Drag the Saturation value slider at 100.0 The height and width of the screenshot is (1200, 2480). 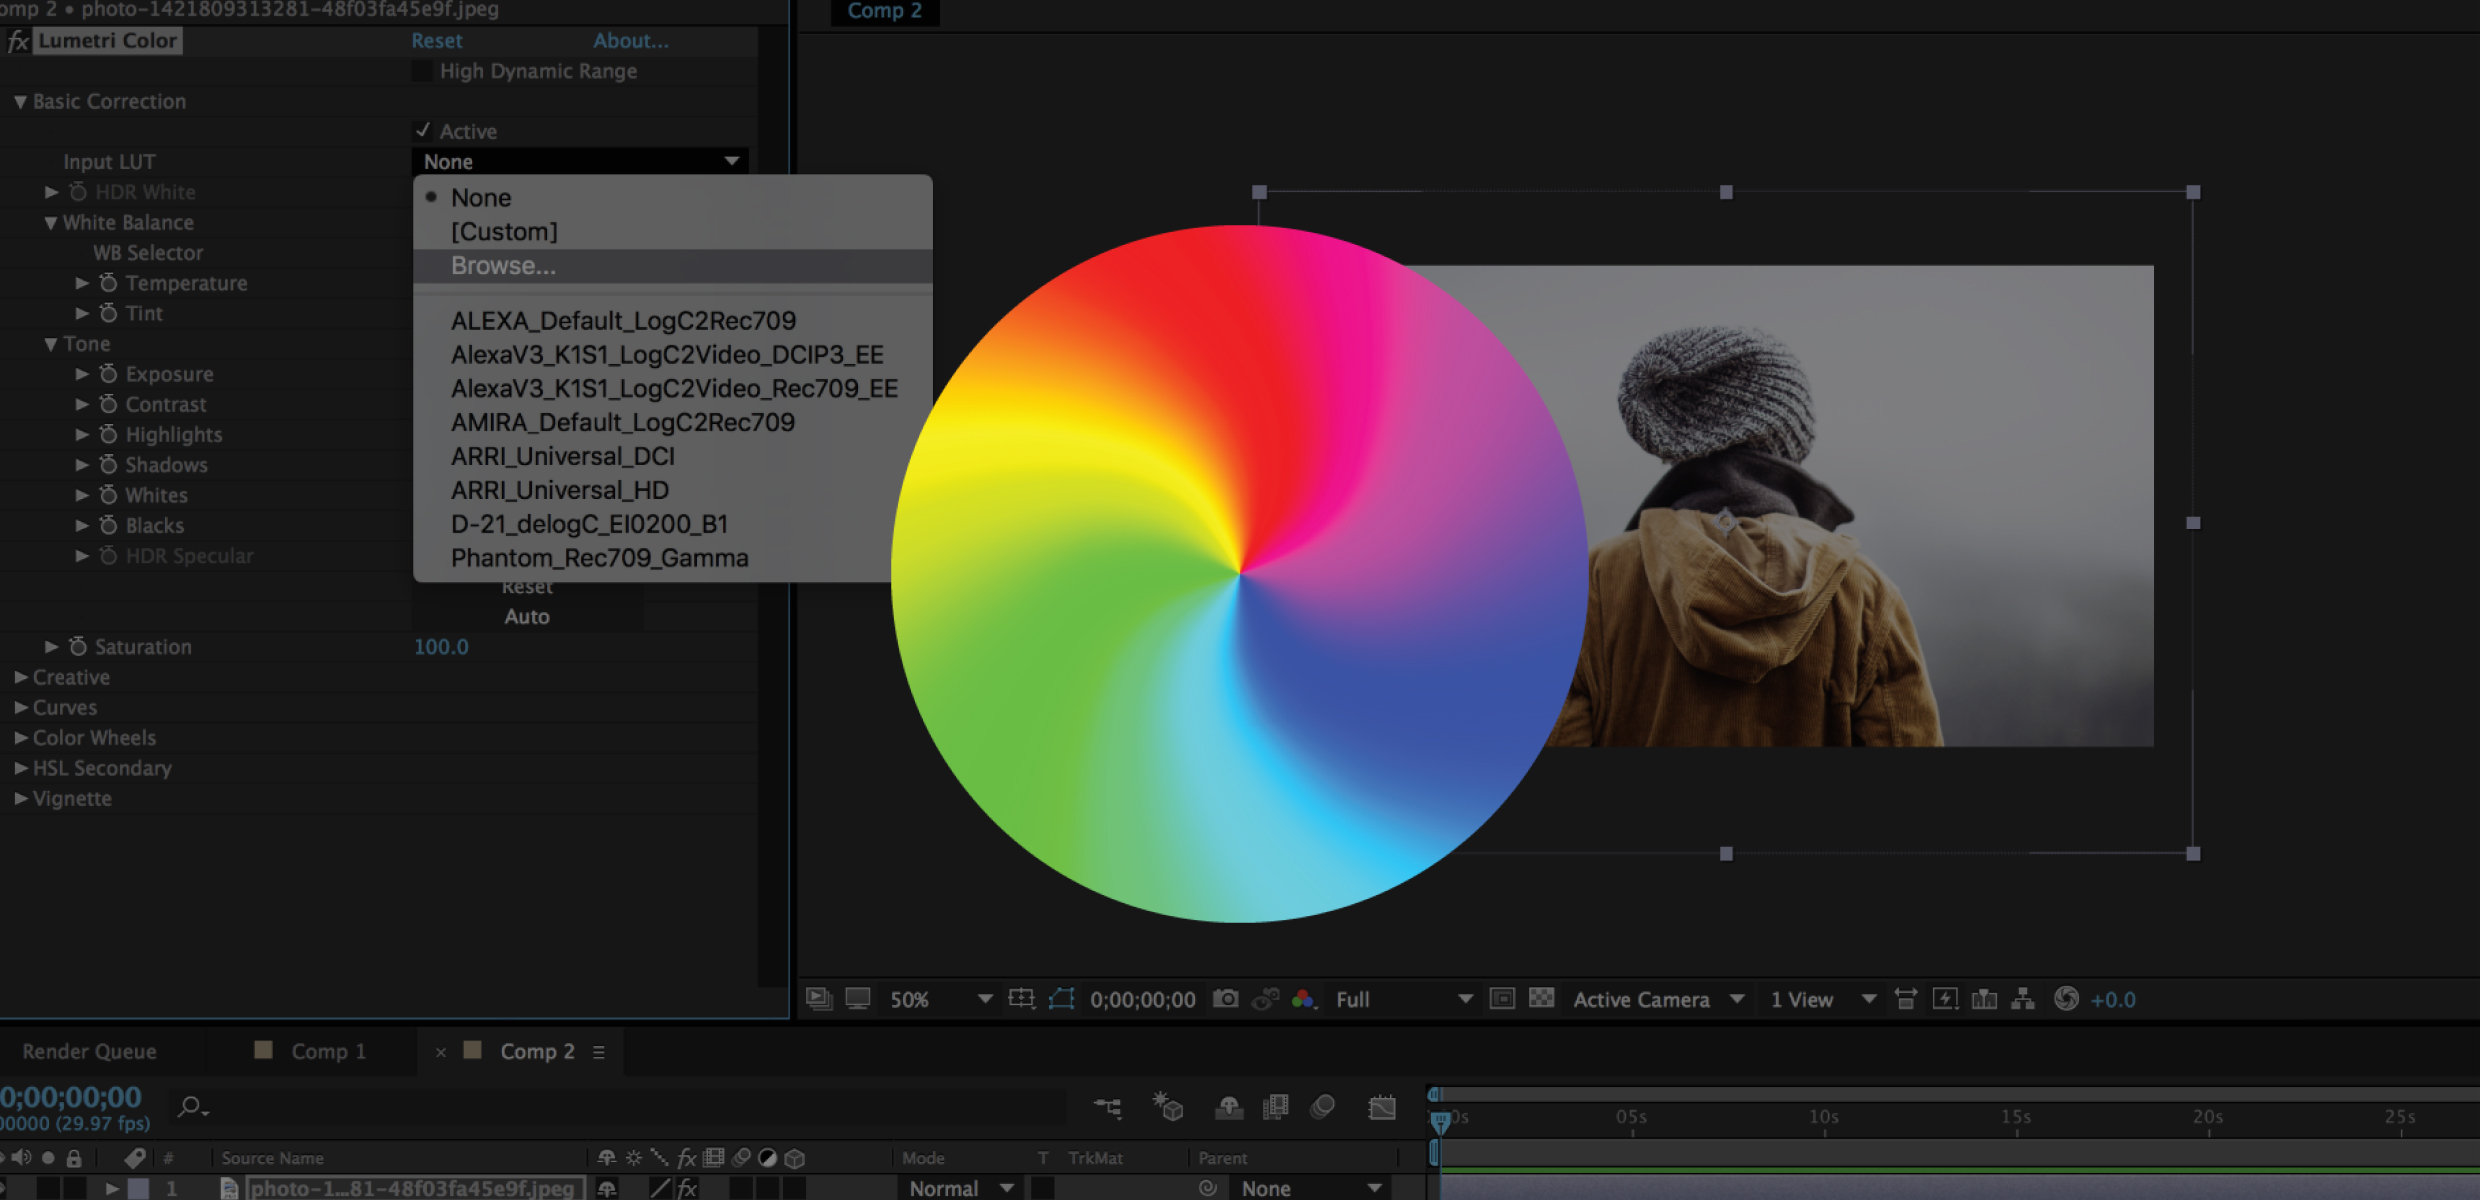(x=443, y=647)
